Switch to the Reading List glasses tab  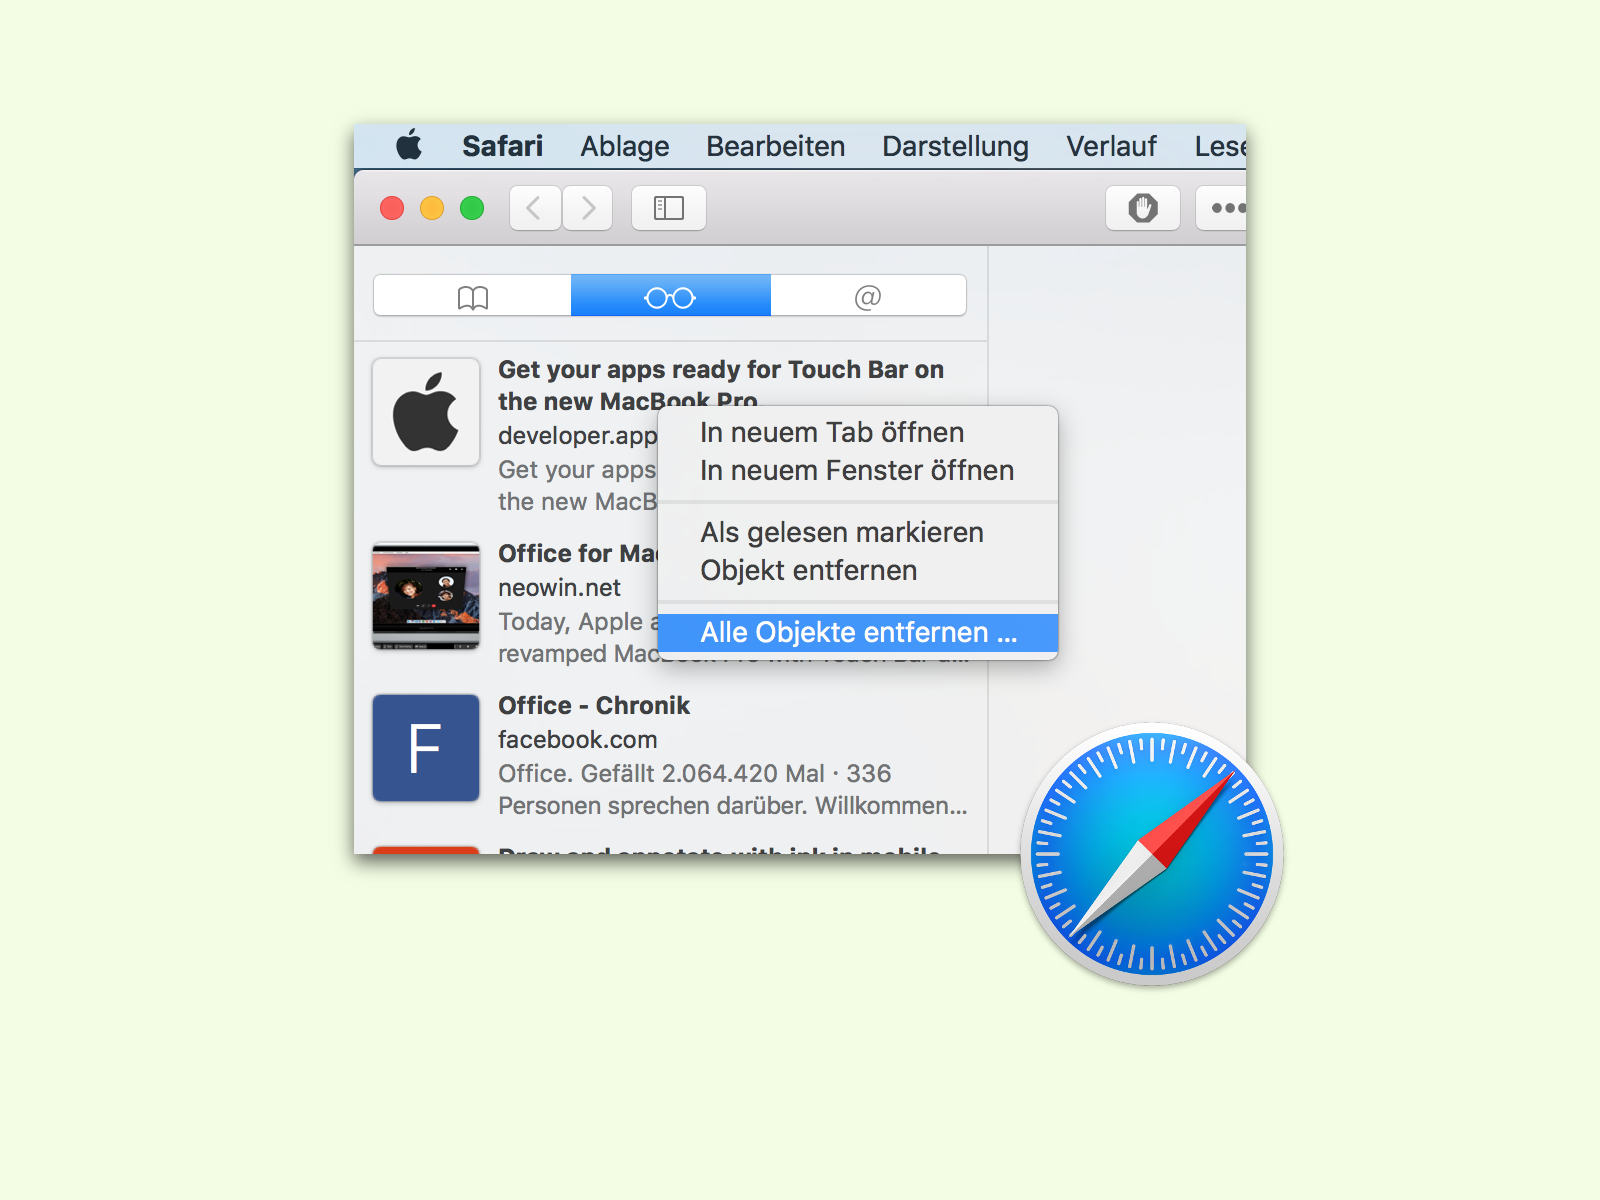(670, 296)
